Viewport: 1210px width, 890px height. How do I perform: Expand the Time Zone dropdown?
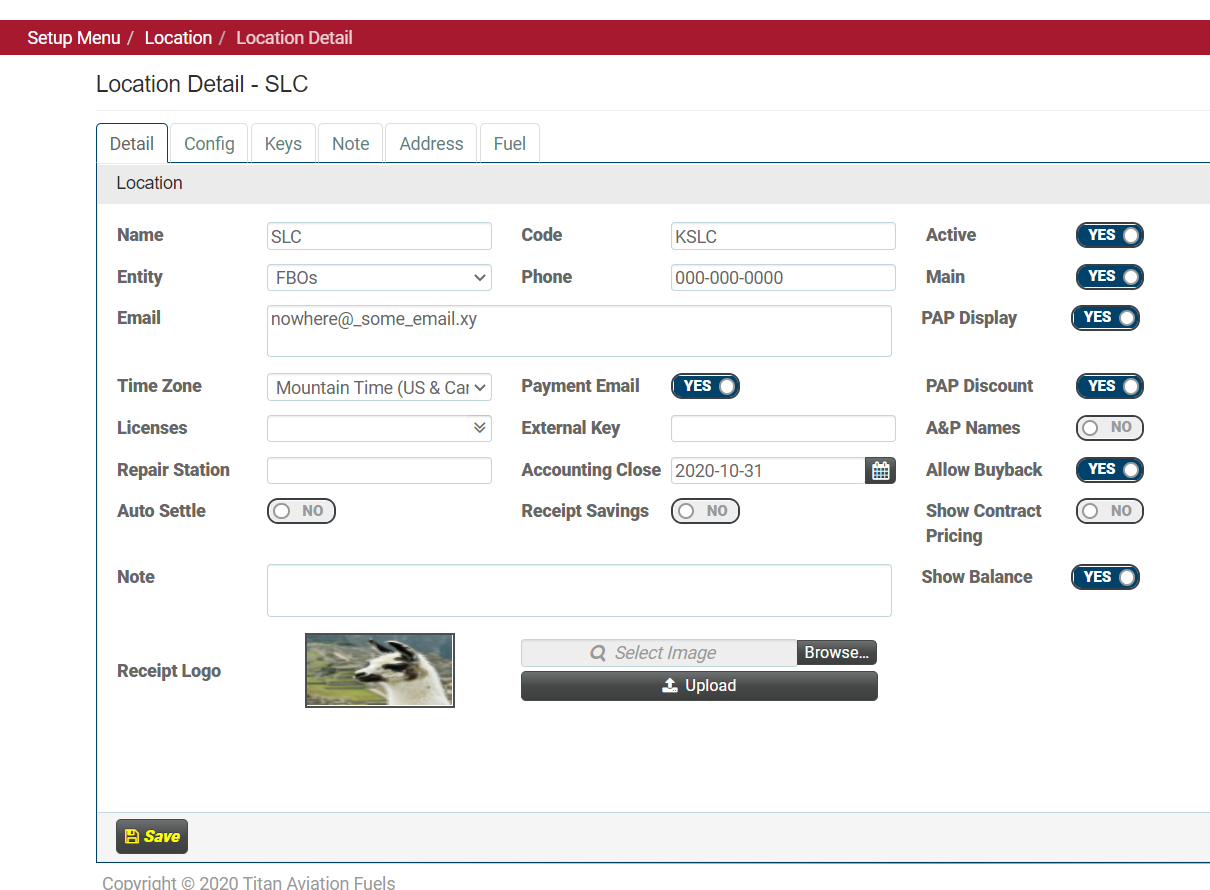point(379,387)
